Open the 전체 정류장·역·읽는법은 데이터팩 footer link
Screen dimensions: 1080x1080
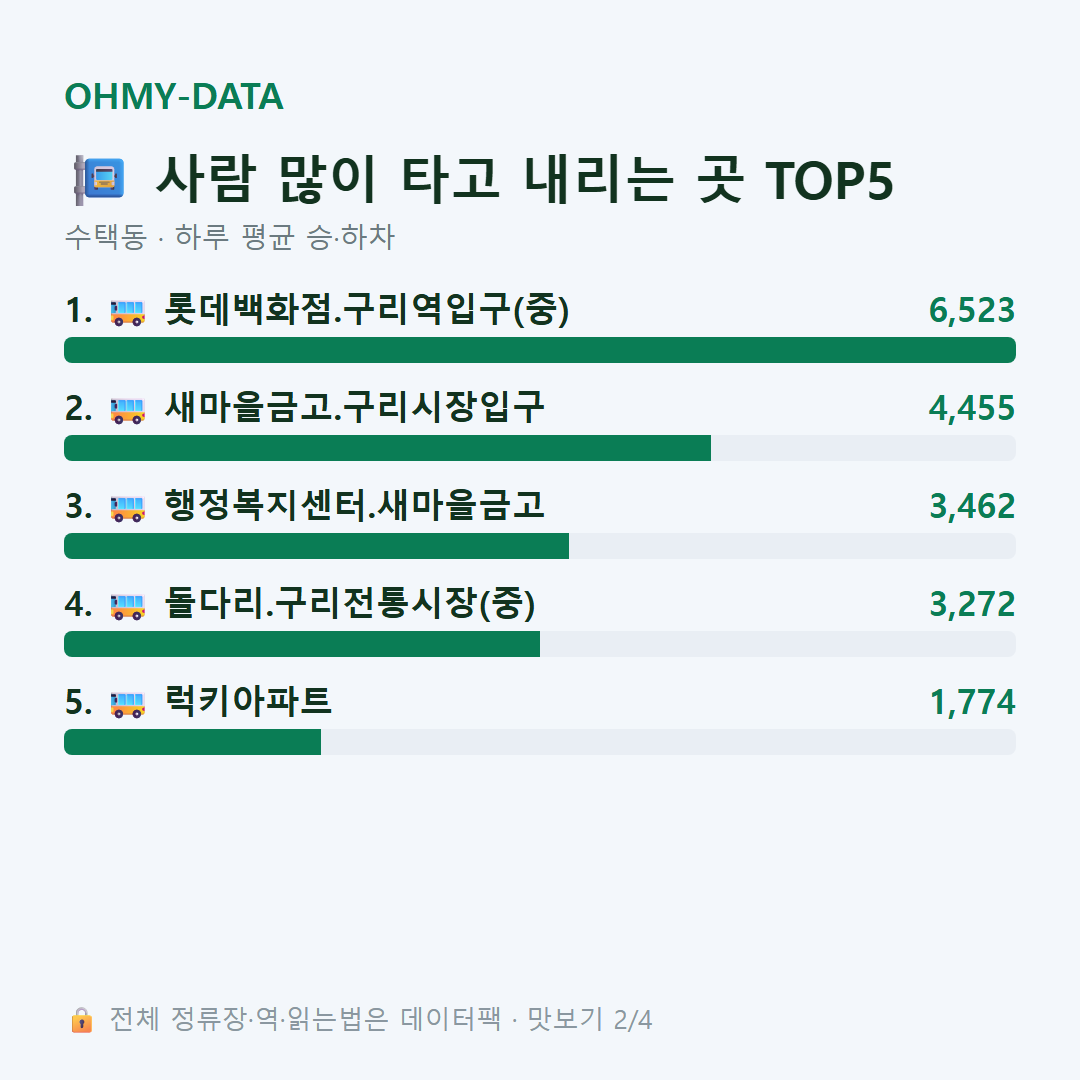pyautogui.click(x=305, y=1019)
